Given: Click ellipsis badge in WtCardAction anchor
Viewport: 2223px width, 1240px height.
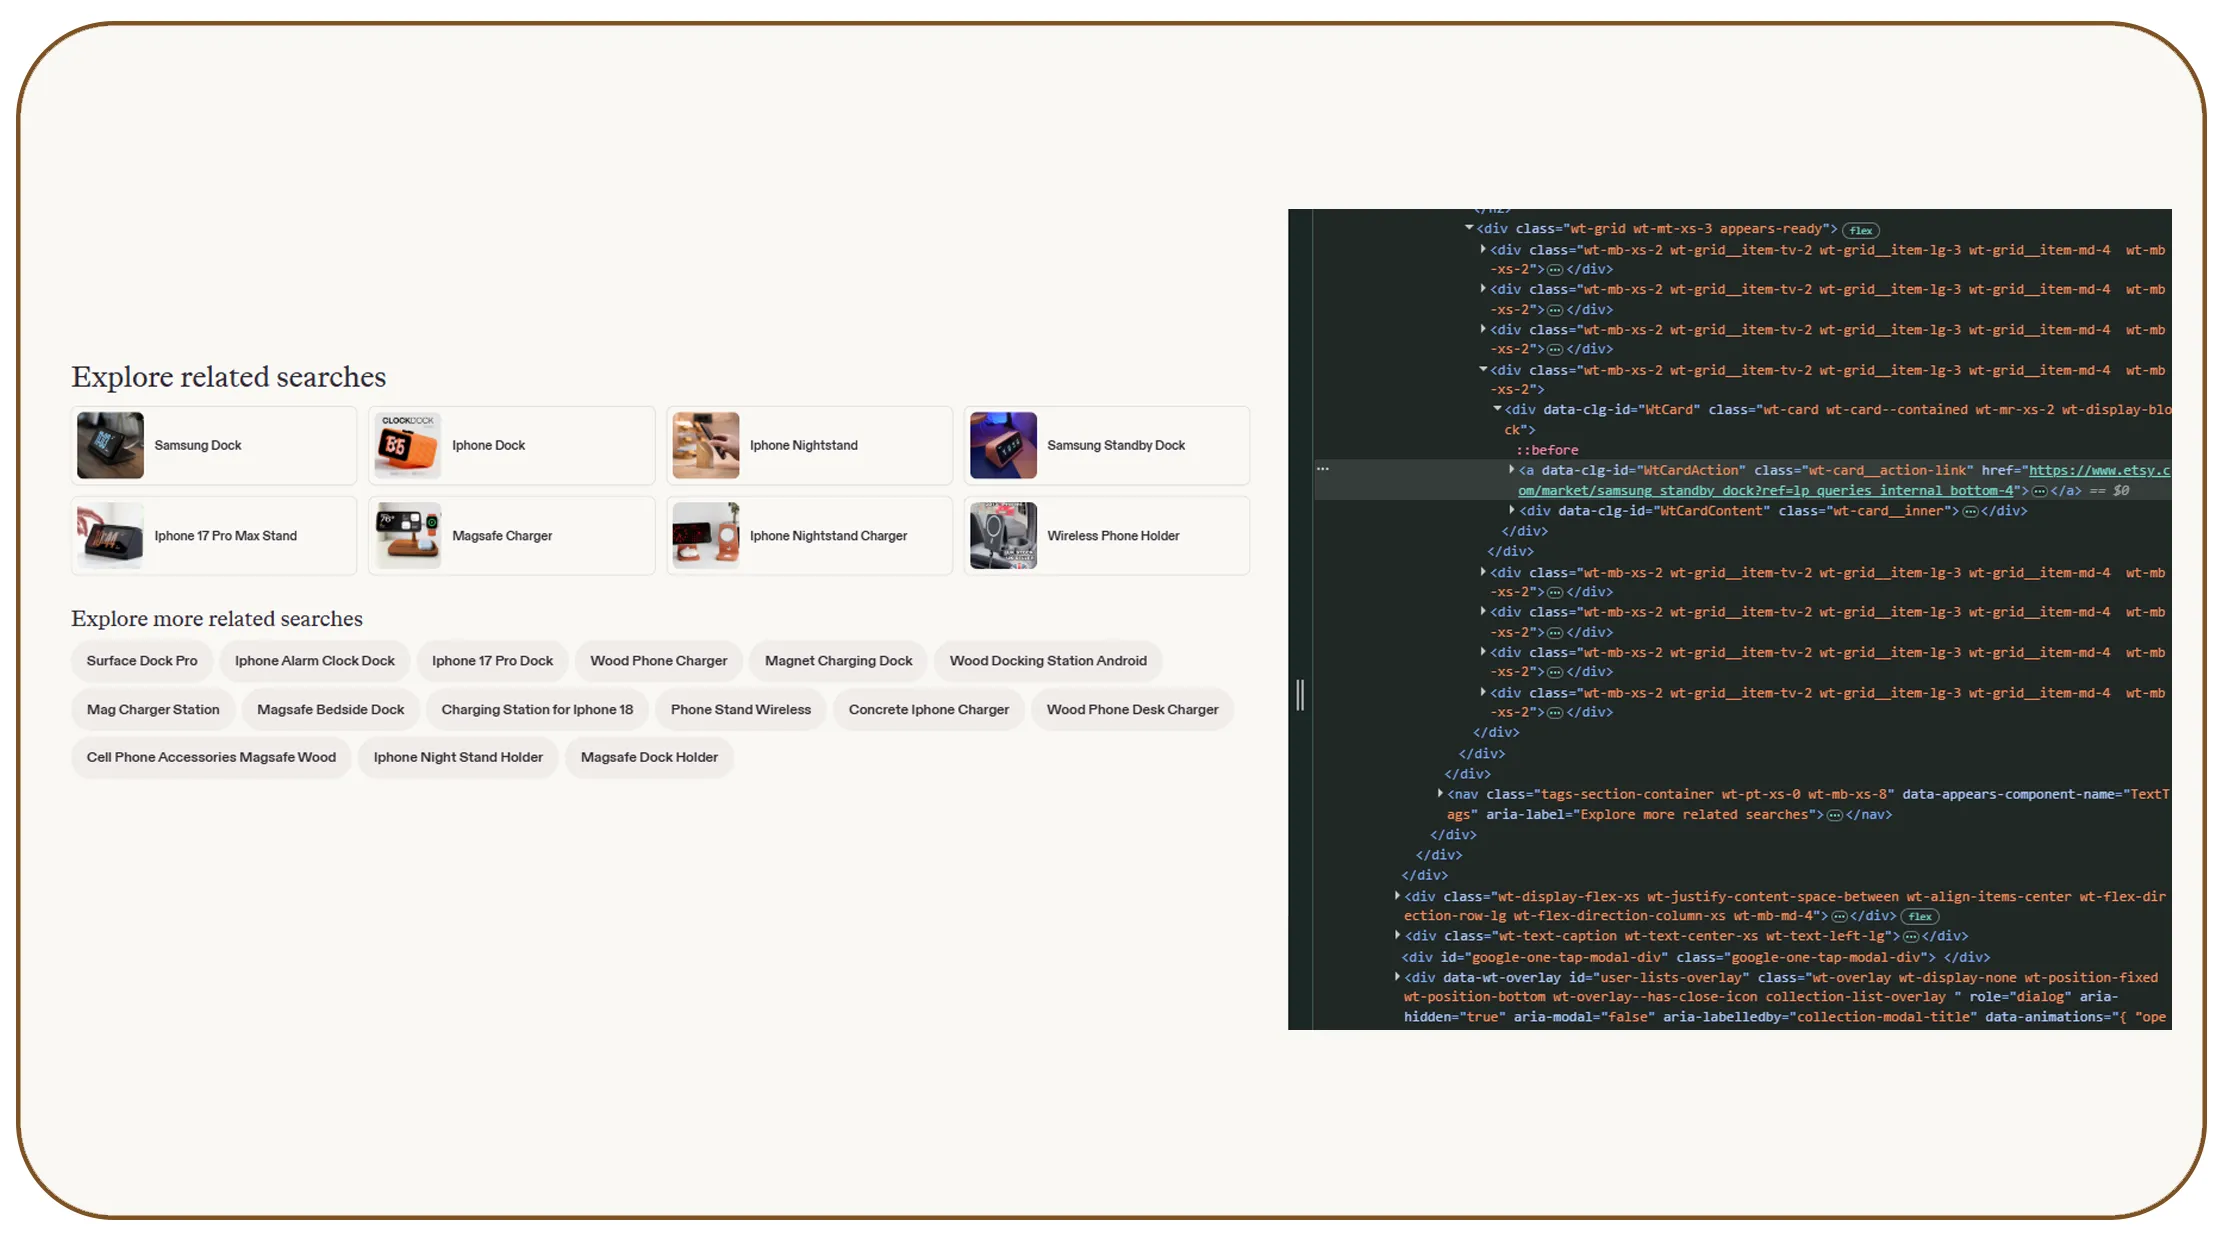Looking at the screenshot, I should [x=2040, y=491].
